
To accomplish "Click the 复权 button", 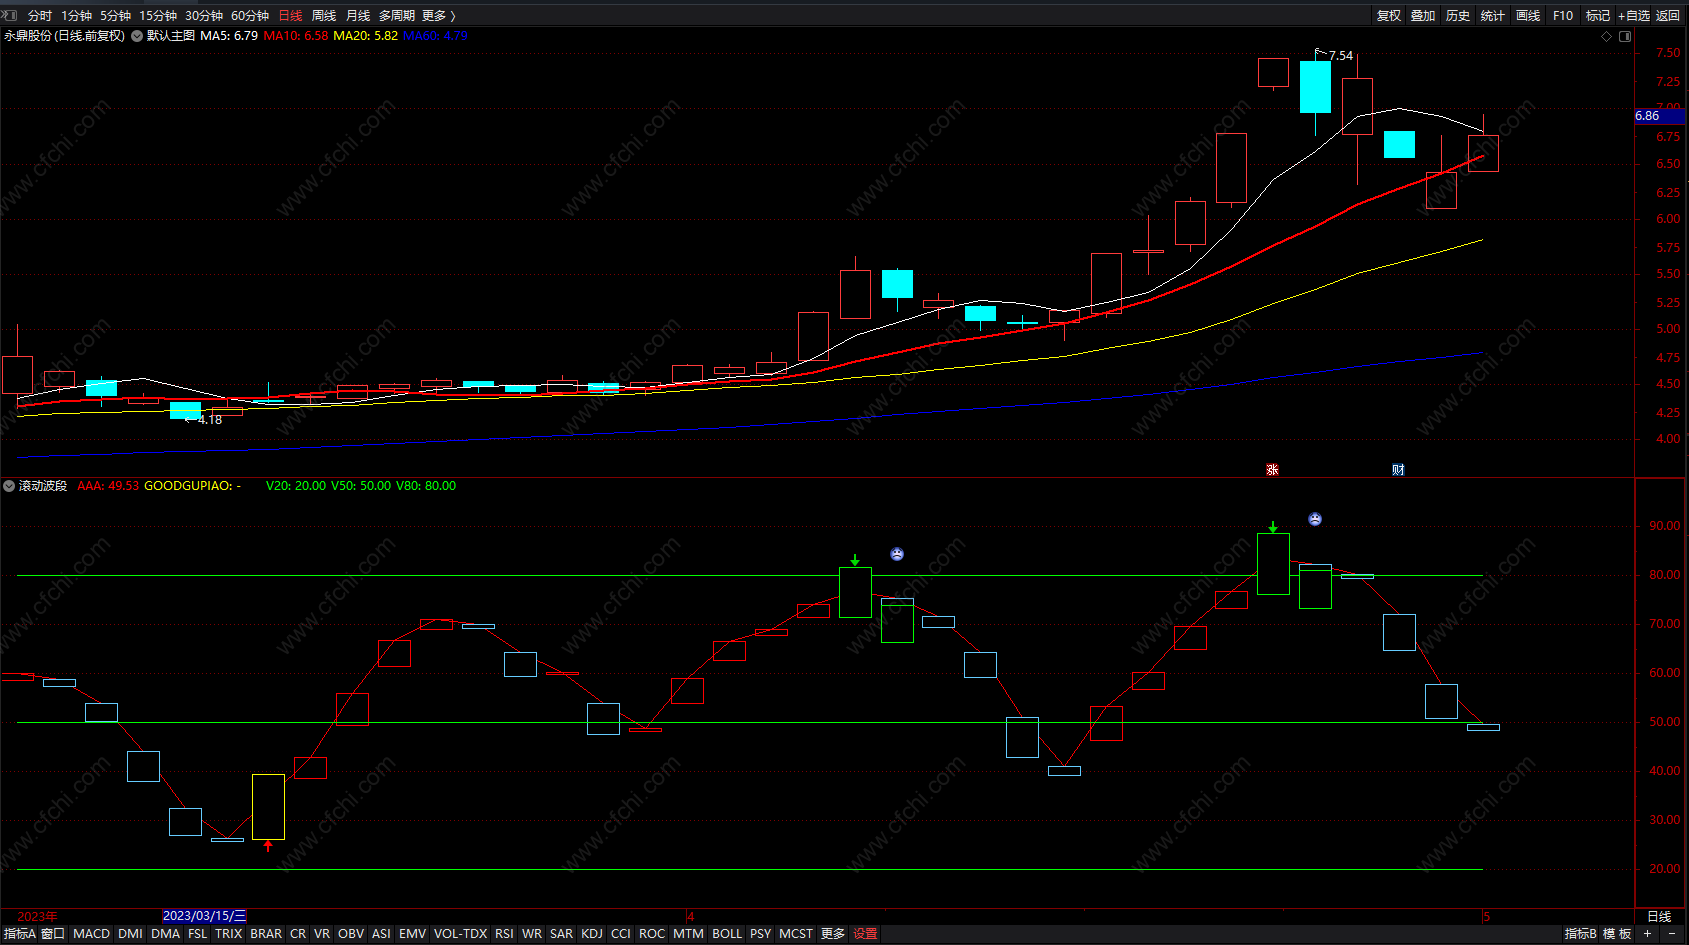I will point(1389,15).
